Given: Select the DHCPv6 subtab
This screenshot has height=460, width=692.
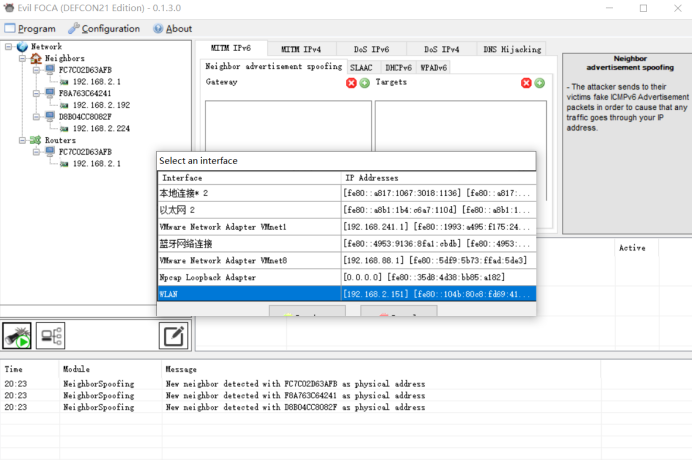Looking at the screenshot, I should 398,68.
